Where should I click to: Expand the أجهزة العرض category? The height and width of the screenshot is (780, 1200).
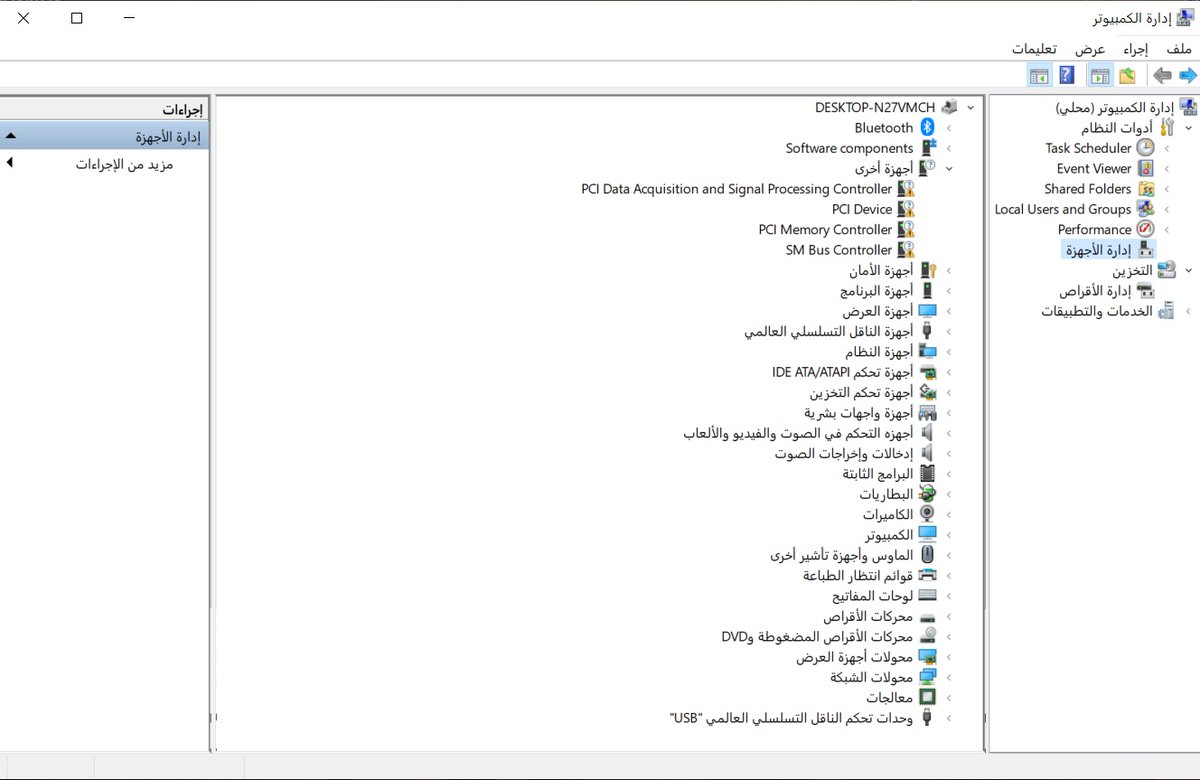[948, 311]
